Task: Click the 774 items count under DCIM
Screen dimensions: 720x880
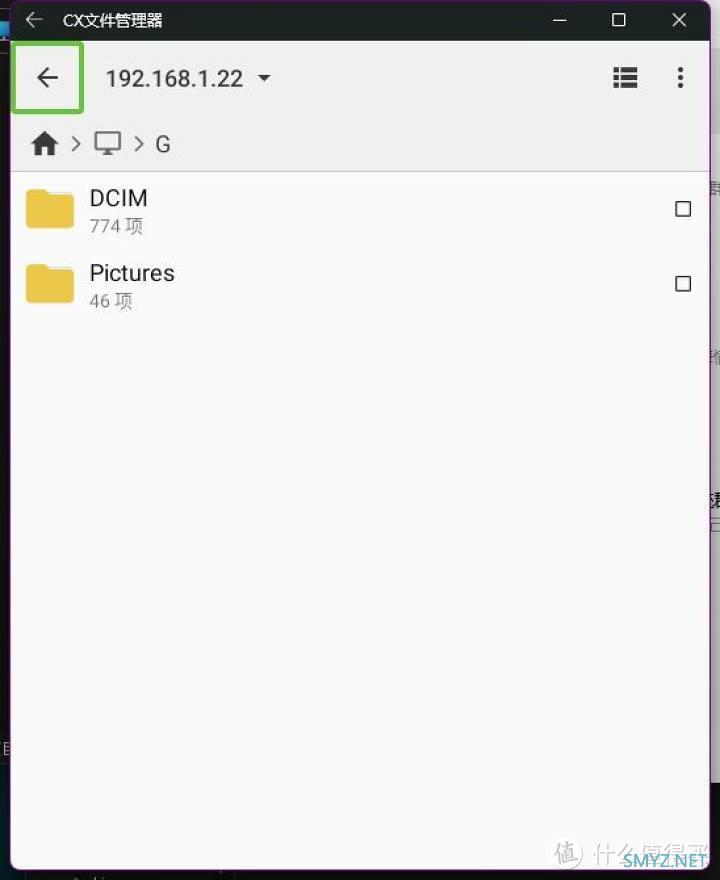Action: tap(116, 226)
